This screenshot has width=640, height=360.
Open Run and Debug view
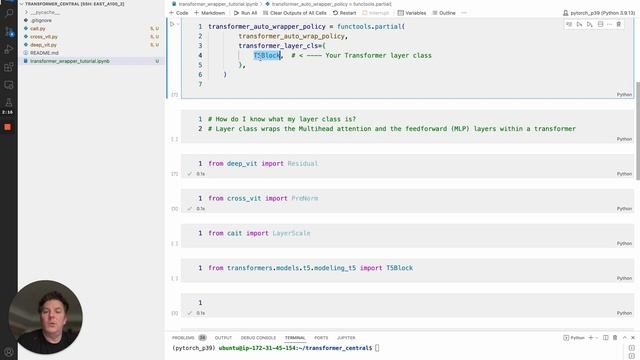9,49
